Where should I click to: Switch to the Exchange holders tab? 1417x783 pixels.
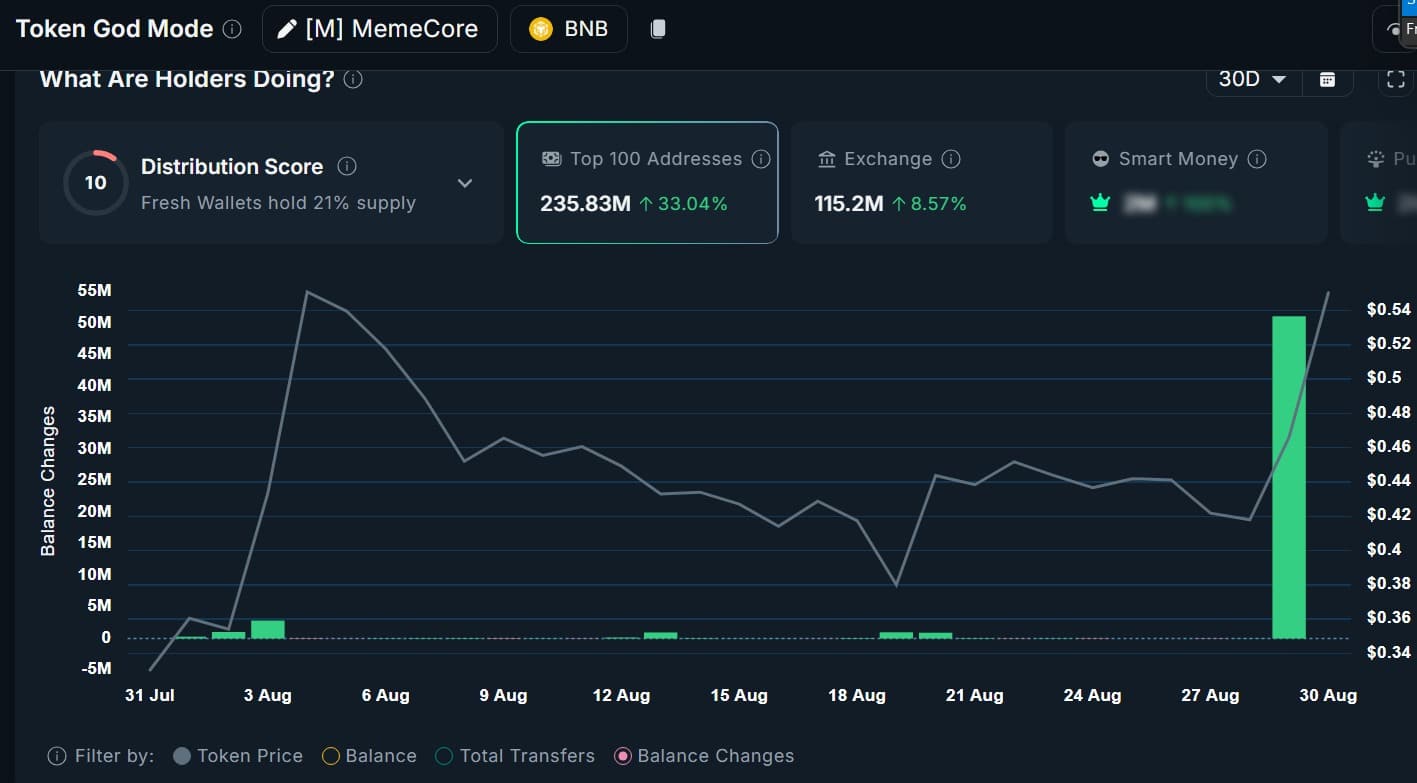click(x=920, y=182)
